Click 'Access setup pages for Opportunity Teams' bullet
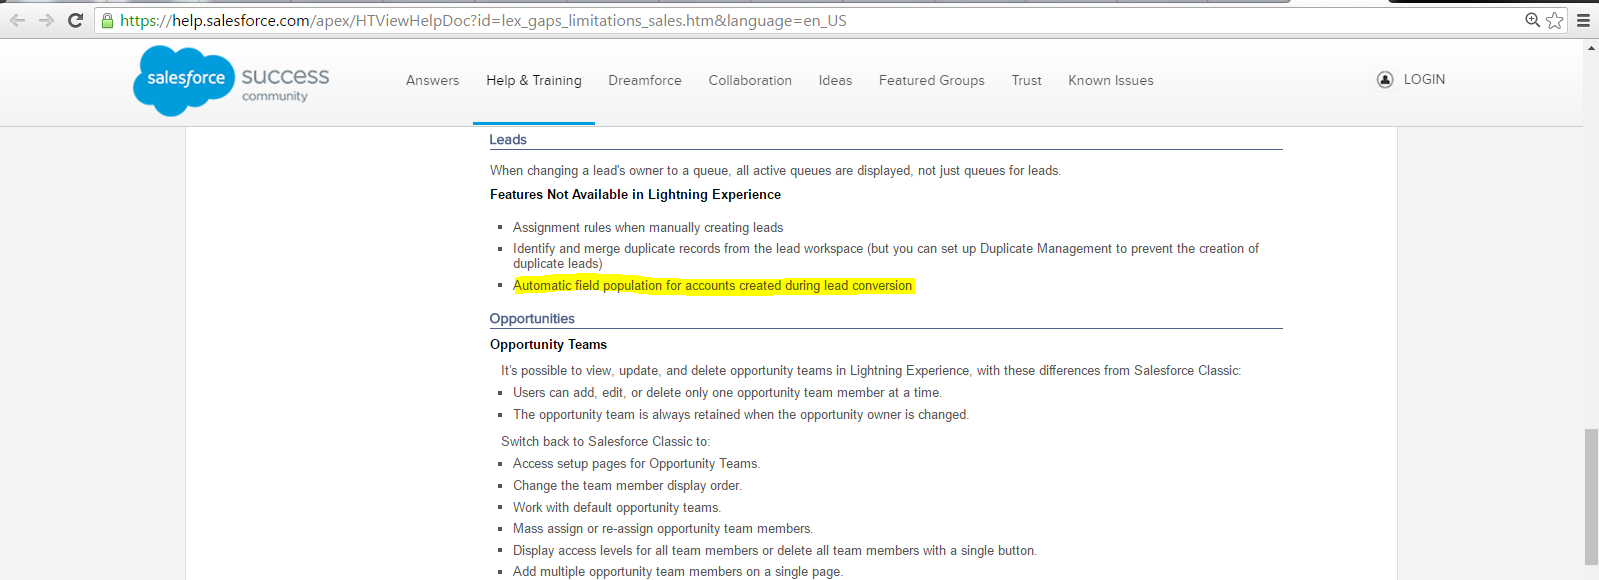Screen dimensions: 1599x580 click(636, 463)
